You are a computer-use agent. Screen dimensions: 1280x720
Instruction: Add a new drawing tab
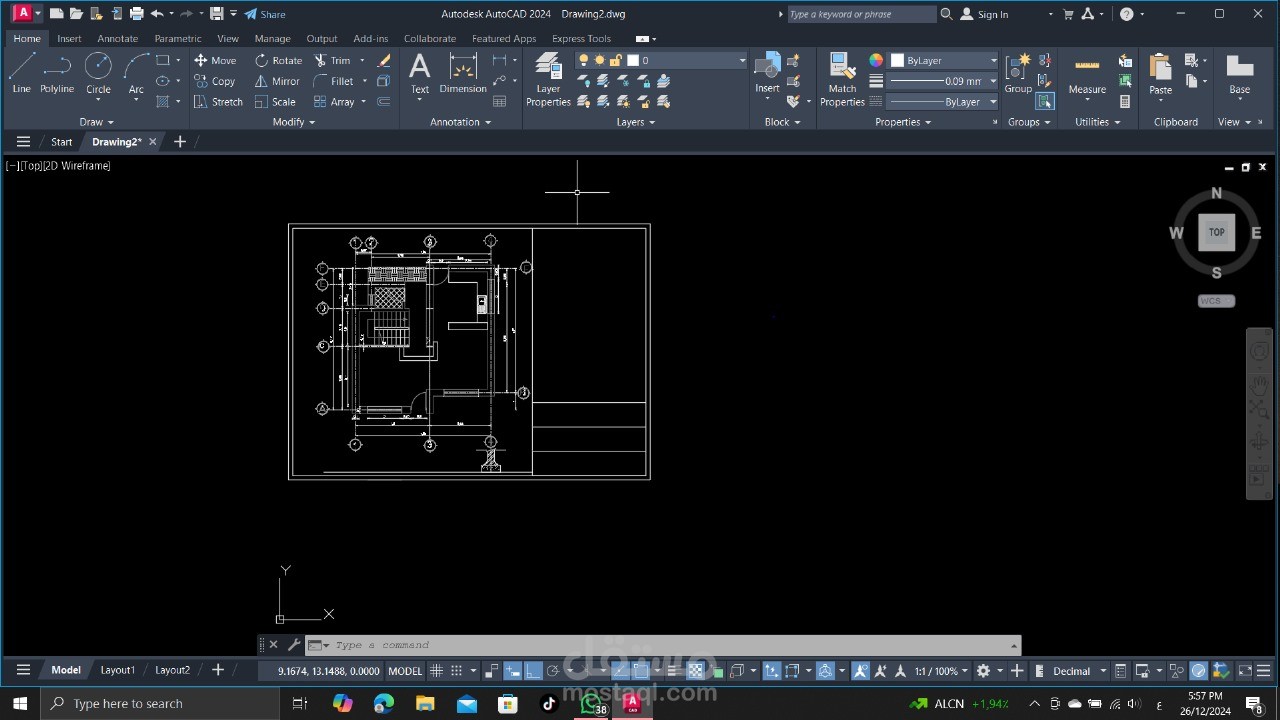180,142
